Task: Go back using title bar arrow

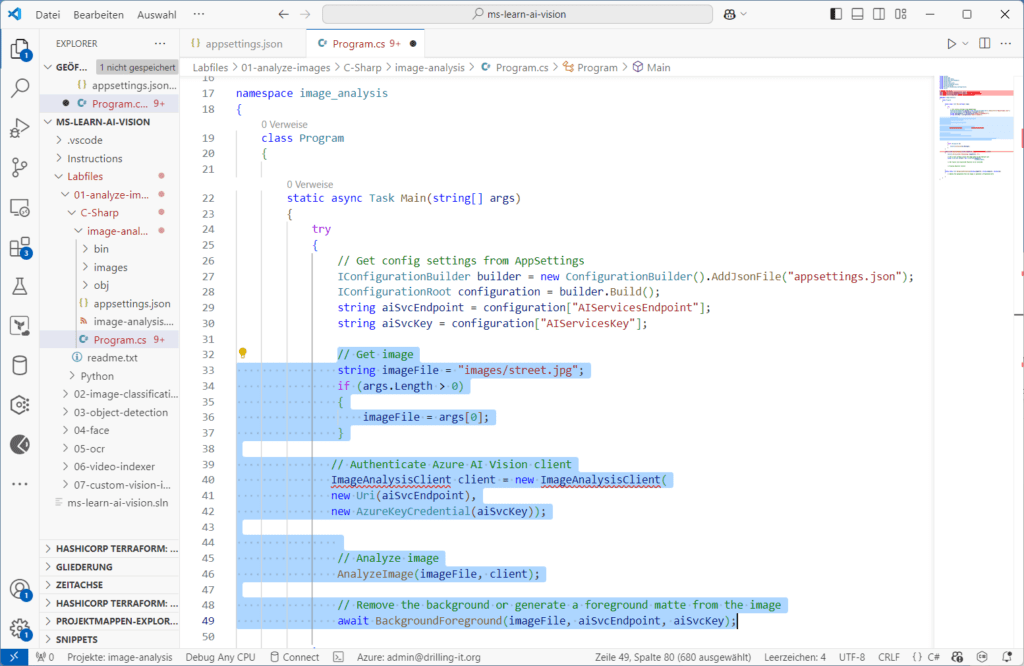Action: pos(283,14)
